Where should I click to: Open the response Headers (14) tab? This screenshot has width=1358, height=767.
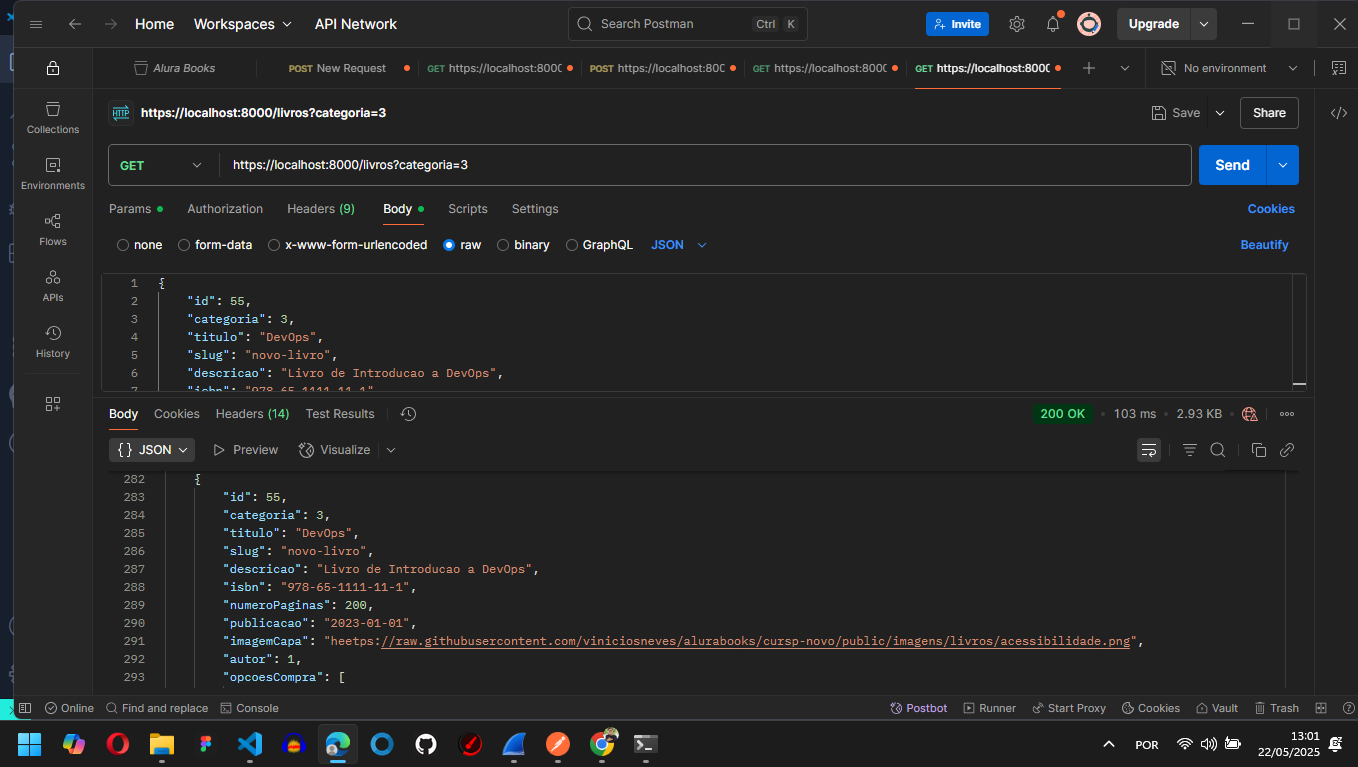252,414
